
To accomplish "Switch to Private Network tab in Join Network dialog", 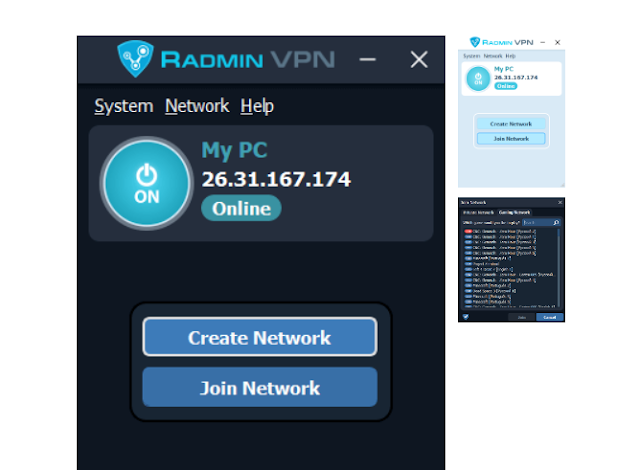I will pos(478,213).
